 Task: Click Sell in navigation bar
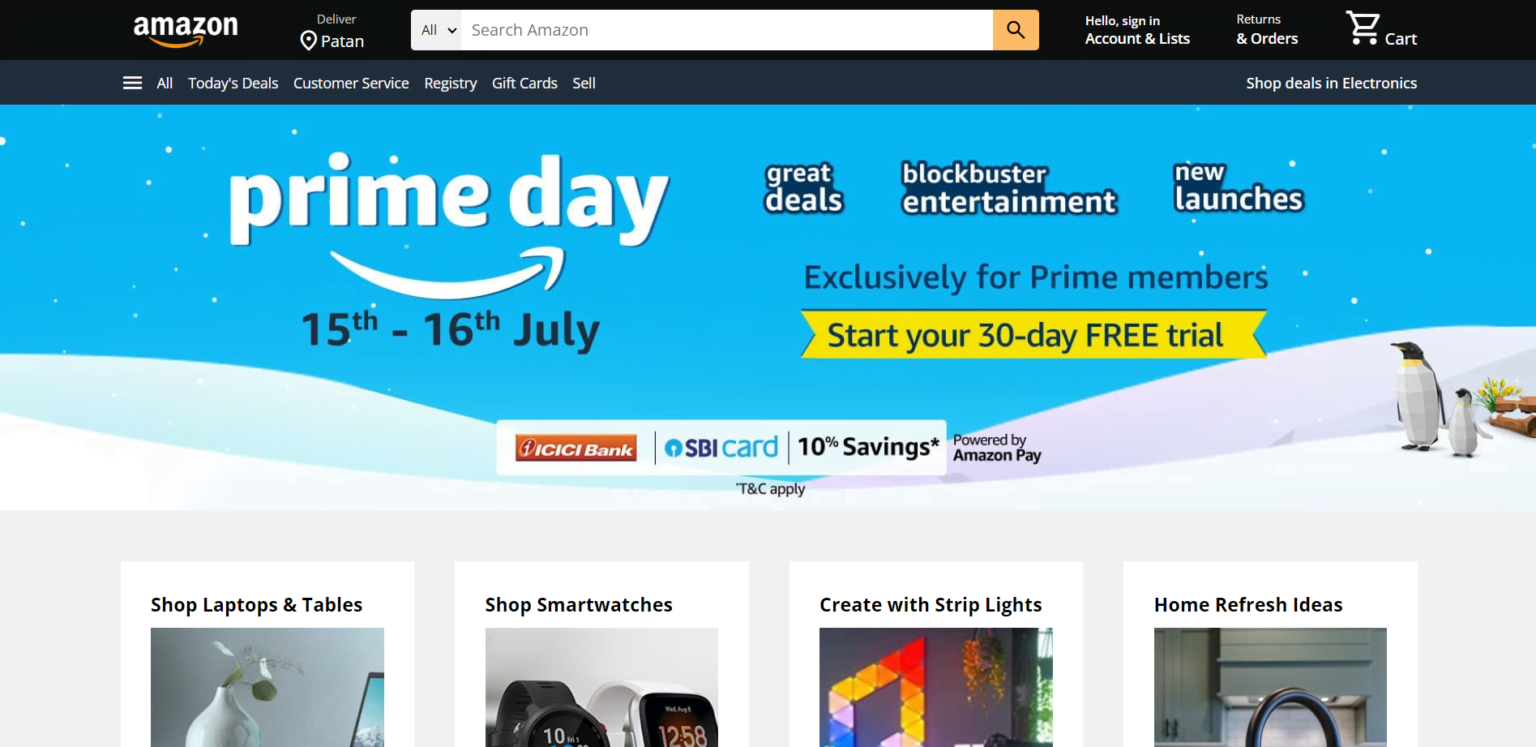[x=584, y=83]
